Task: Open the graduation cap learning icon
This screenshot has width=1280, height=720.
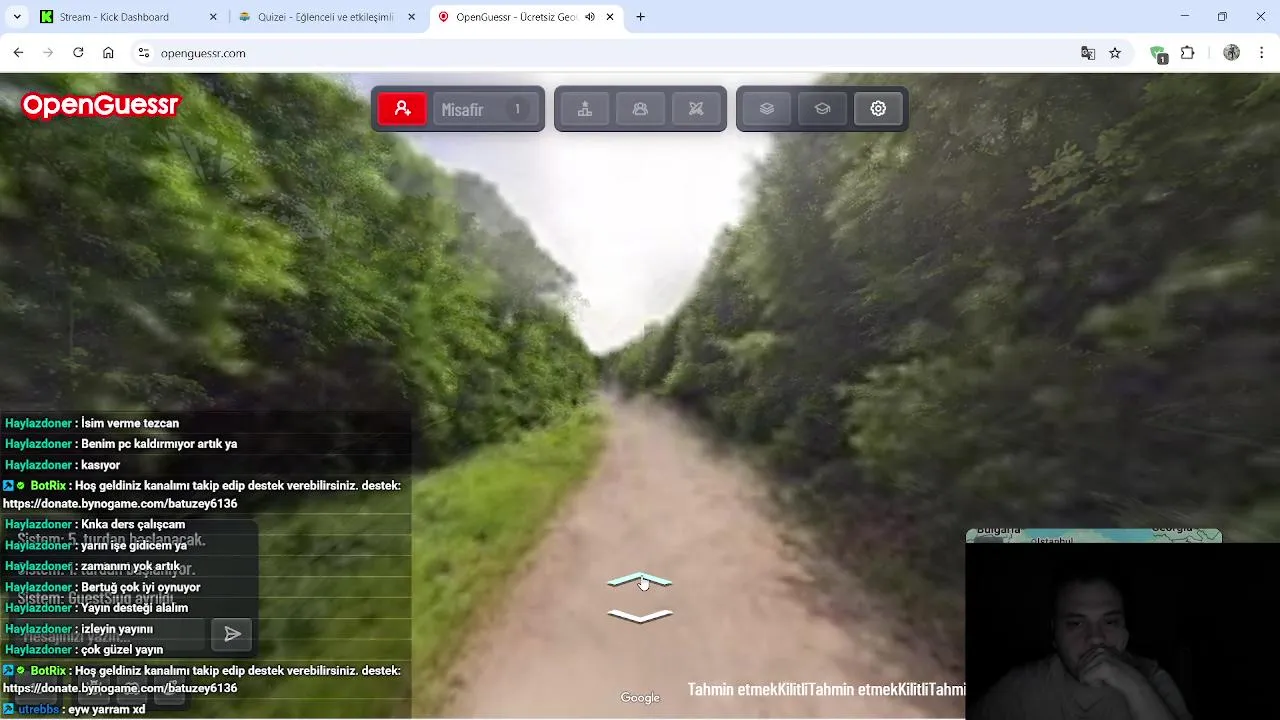Action: (822, 109)
